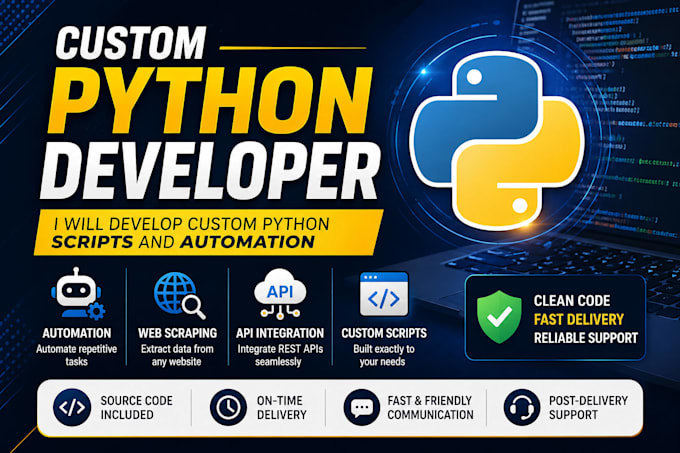Viewport: 680px width, 453px height.
Task: Click the DEVELOPER heading text
Action: tap(210, 170)
